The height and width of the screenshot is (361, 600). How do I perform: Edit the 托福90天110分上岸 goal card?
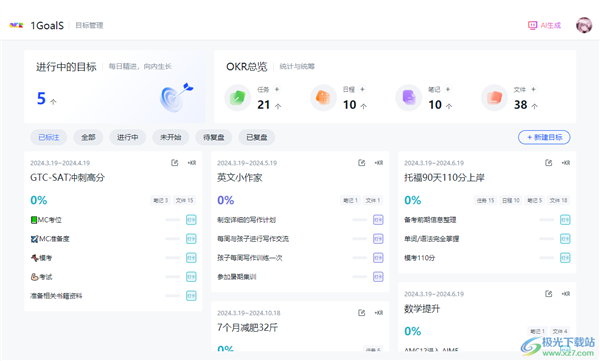coord(549,163)
